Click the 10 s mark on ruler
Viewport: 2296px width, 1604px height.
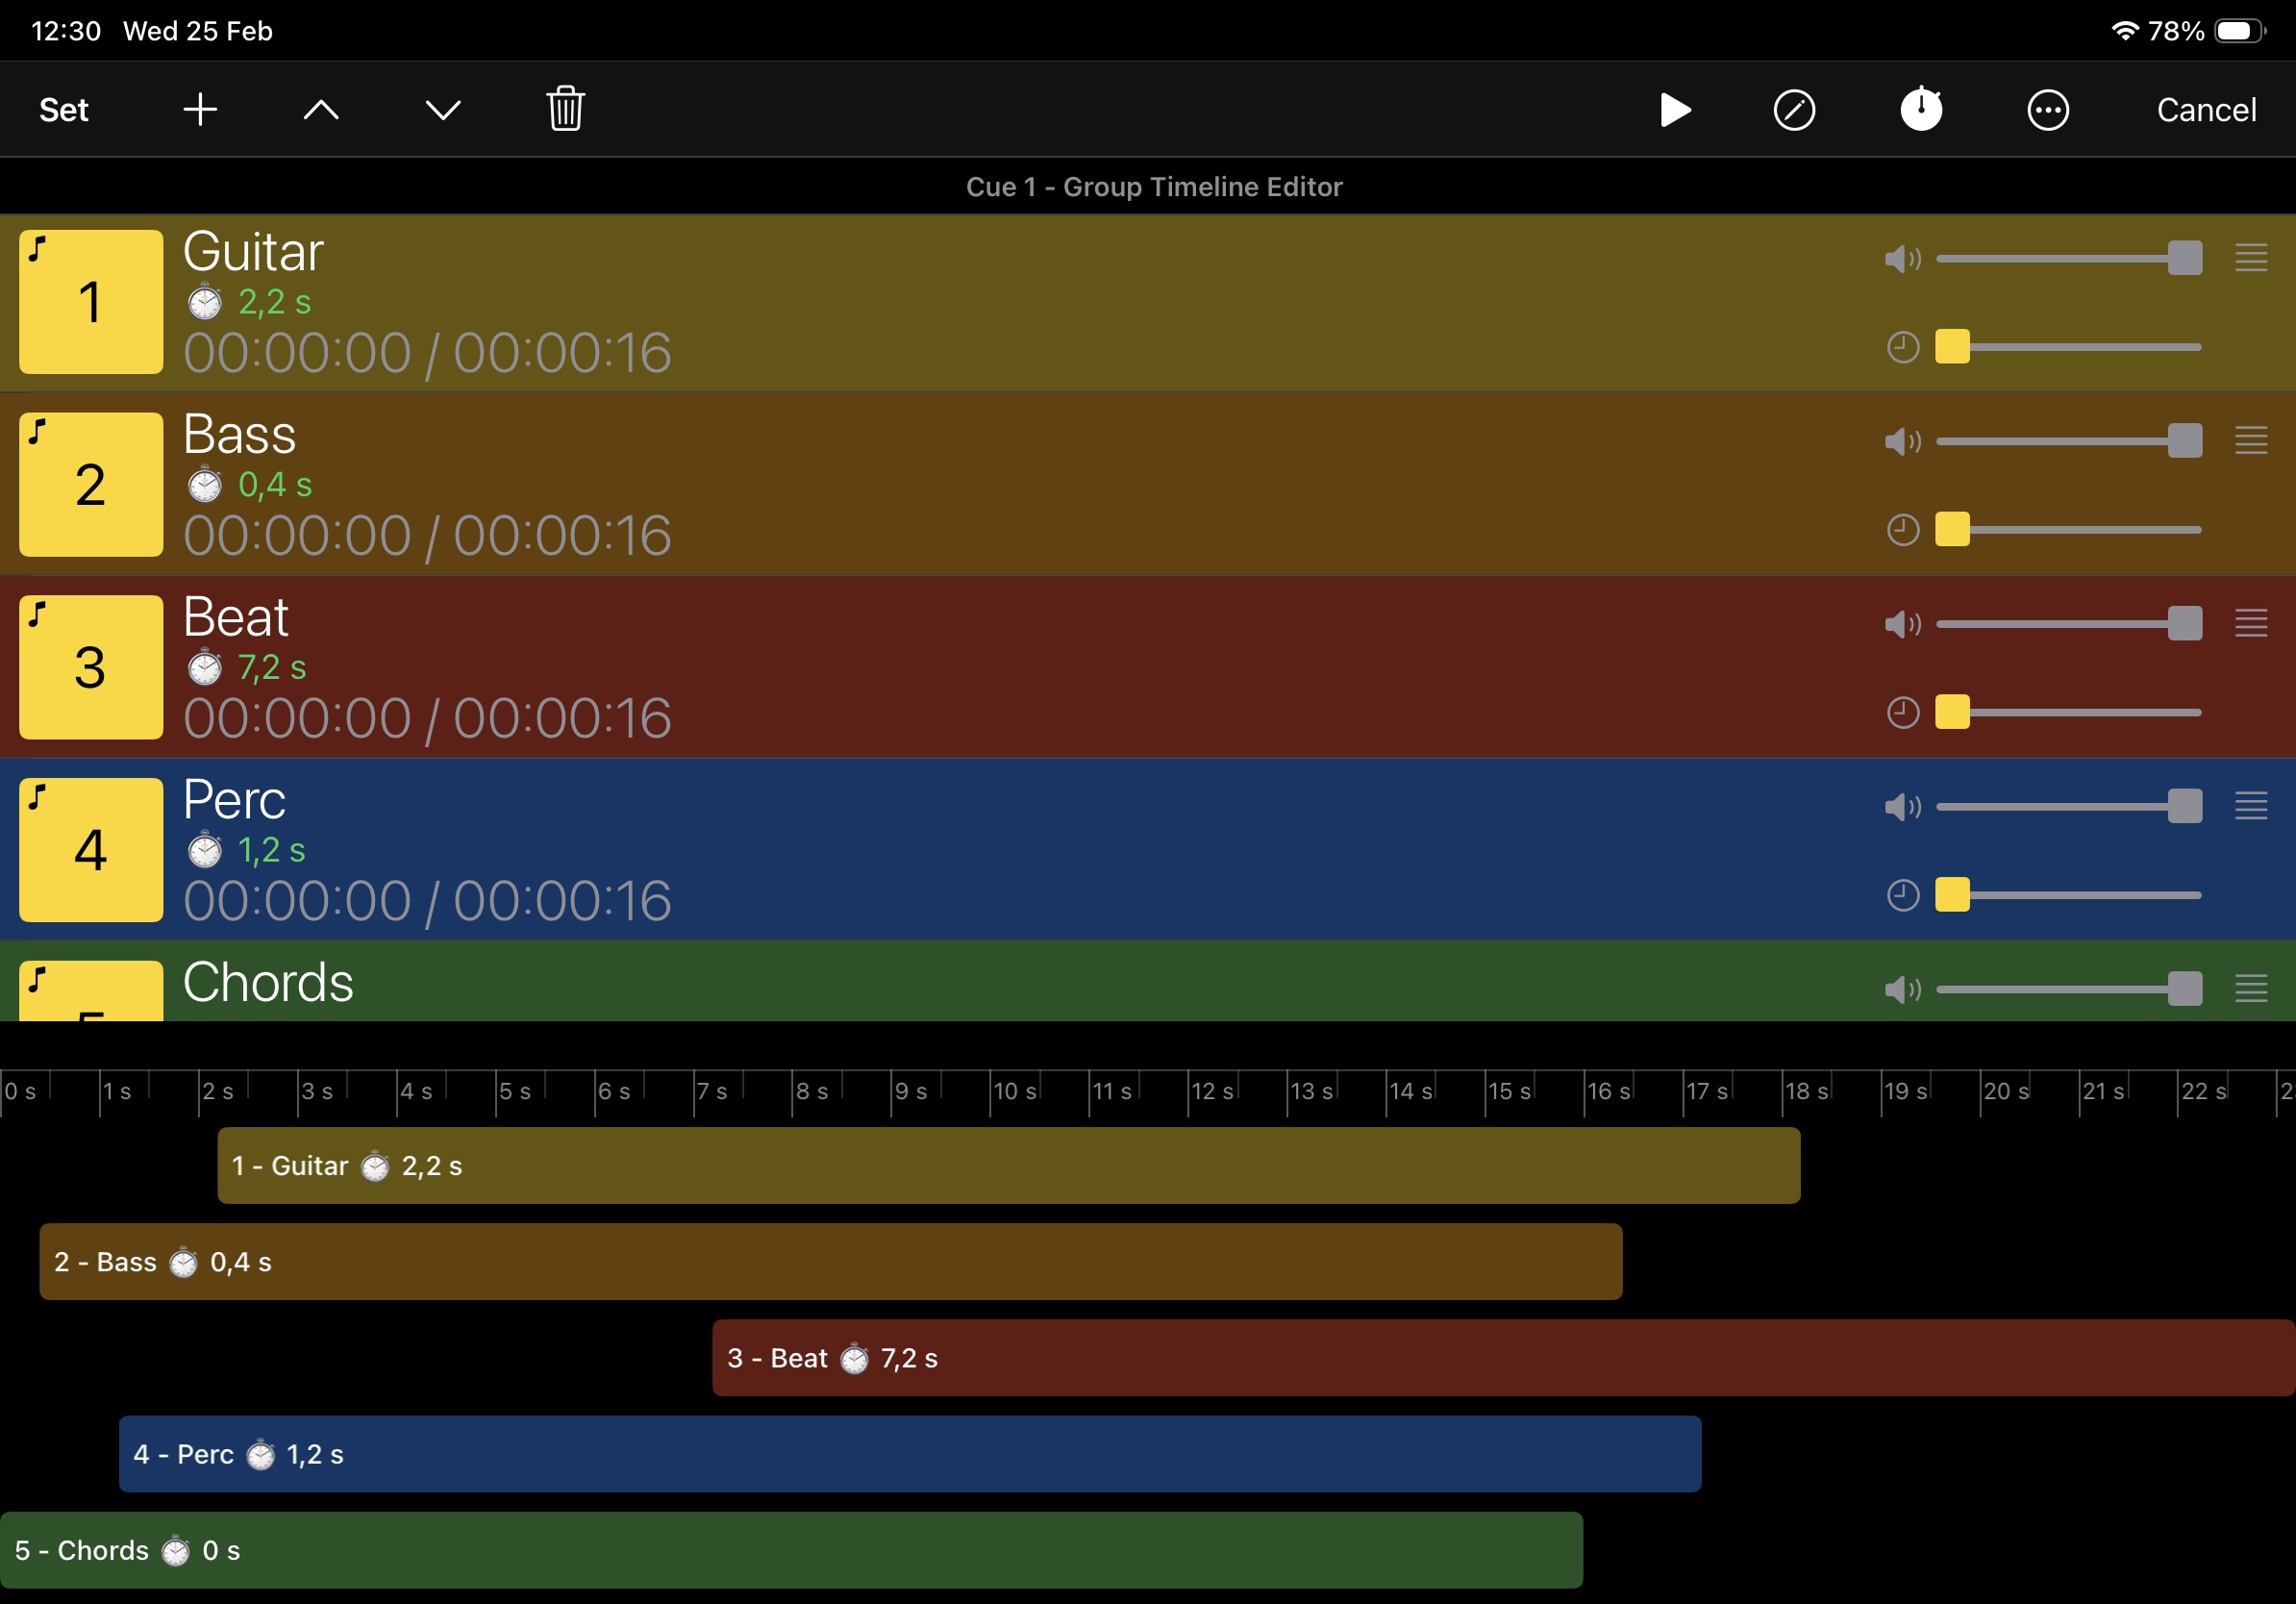click(x=1013, y=1091)
